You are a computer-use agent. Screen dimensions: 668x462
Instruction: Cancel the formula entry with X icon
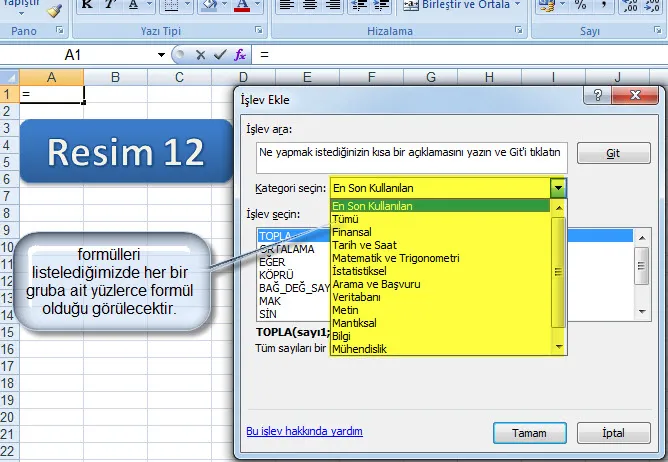200,54
